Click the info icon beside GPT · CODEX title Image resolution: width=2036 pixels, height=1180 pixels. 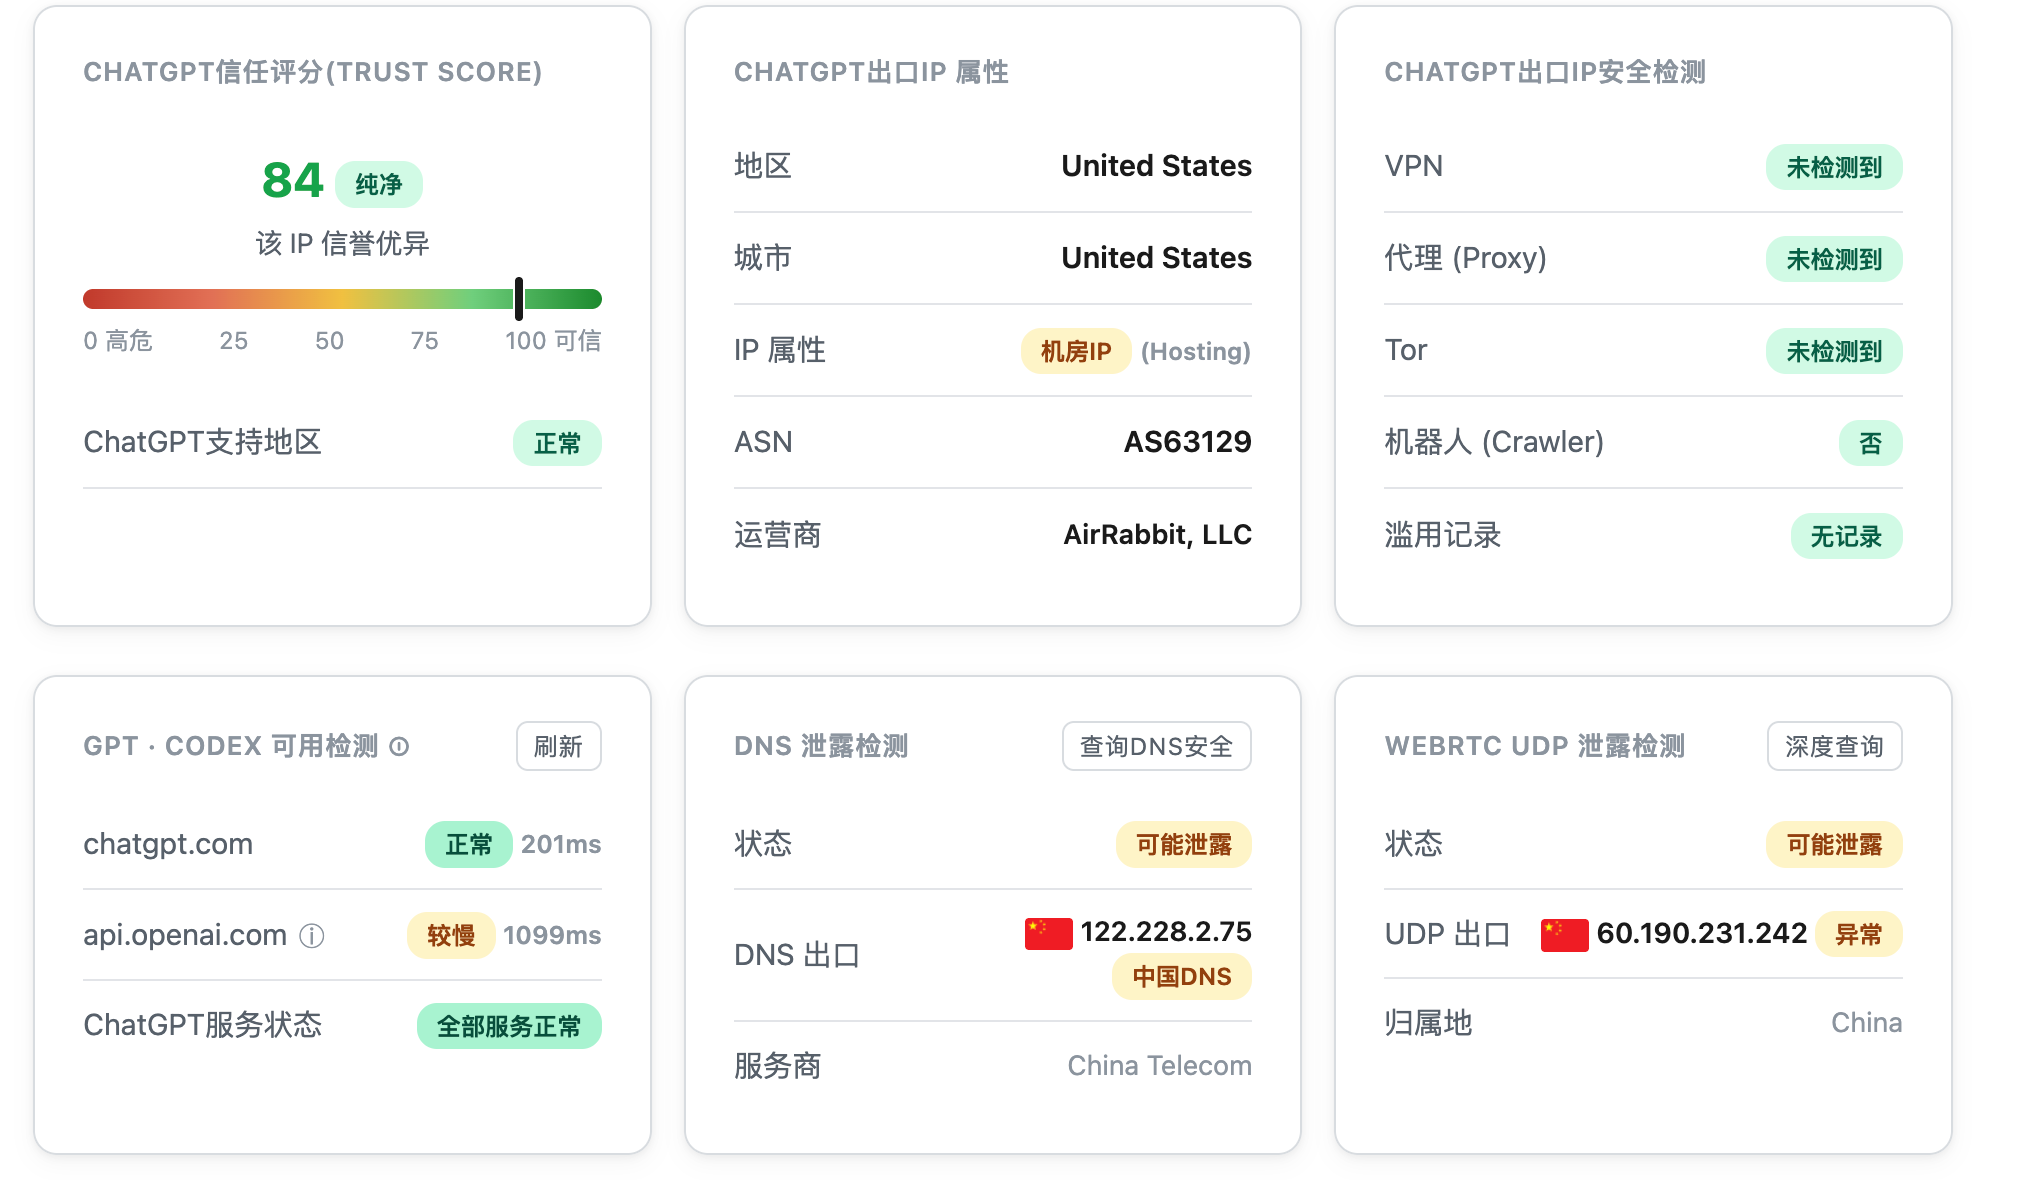point(399,747)
